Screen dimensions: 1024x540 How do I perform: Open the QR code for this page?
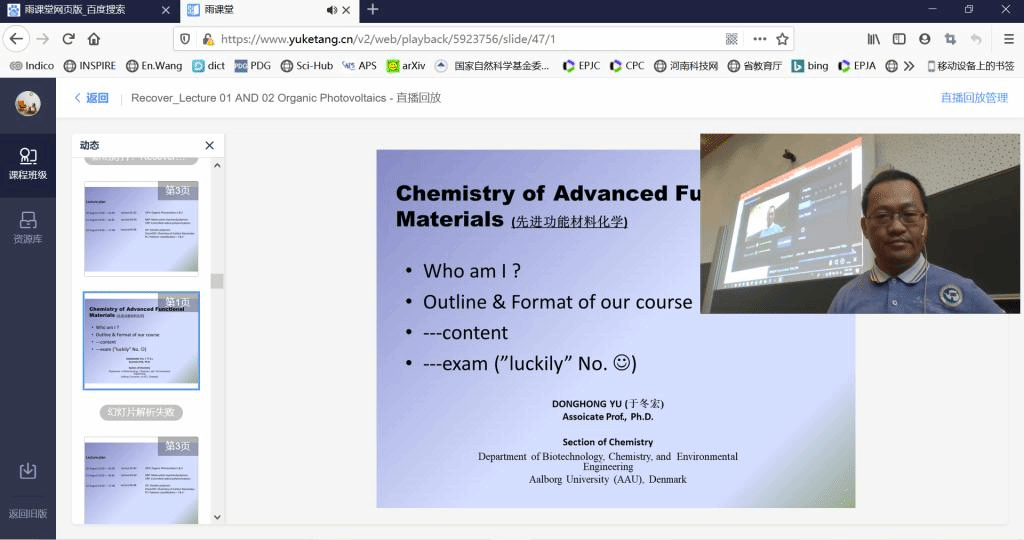(731, 39)
